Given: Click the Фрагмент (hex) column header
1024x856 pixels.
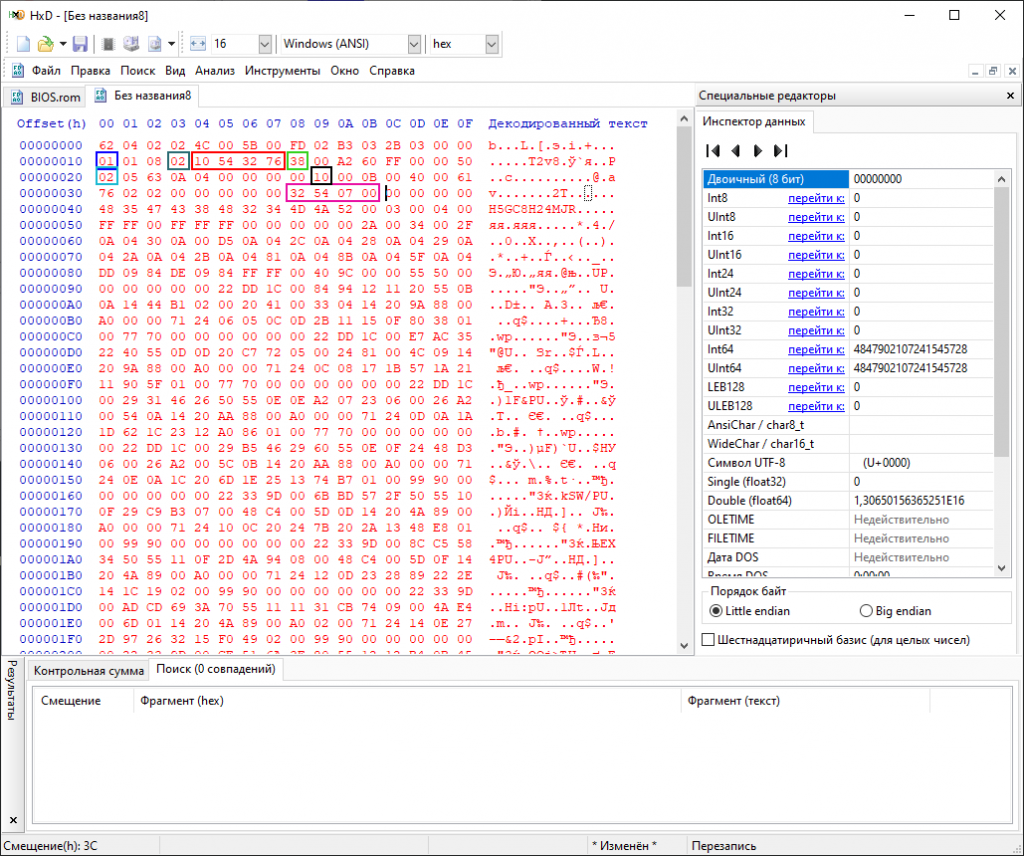Looking at the screenshot, I should pyautogui.click(x=407, y=701).
